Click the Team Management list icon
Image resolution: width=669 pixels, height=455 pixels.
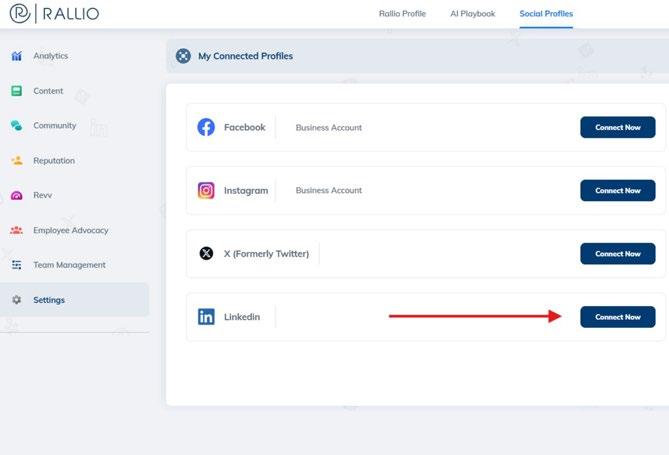pos(17,265)
